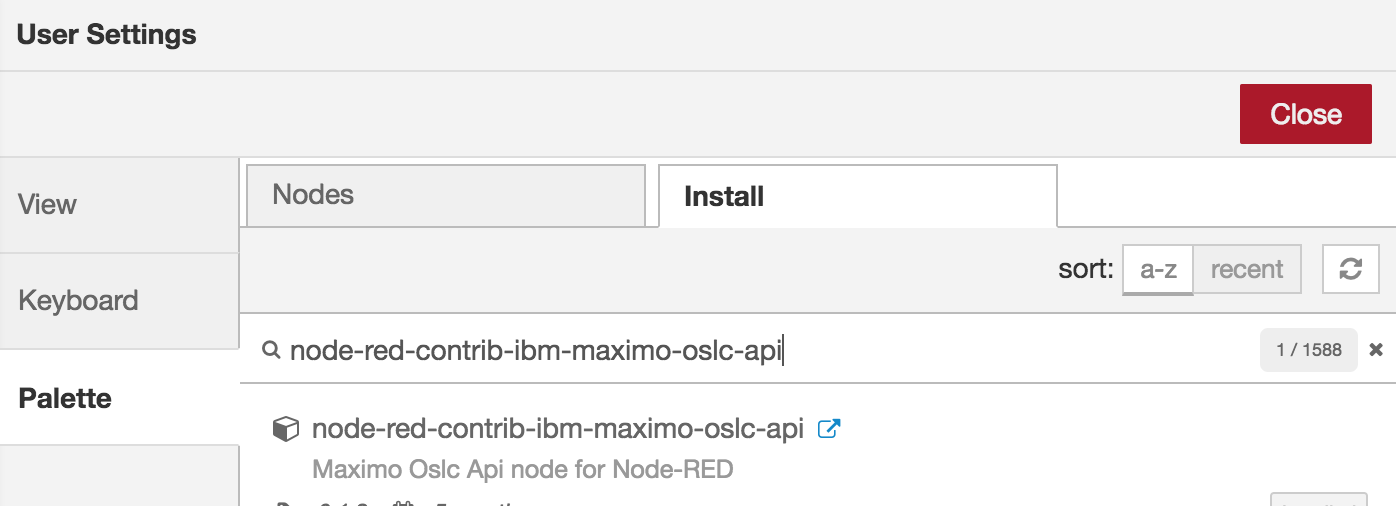Click the node-red-contrib-ibm-maximo-oslc-api result title
This screenshot has height=506, width=1396.
point(558,429)
